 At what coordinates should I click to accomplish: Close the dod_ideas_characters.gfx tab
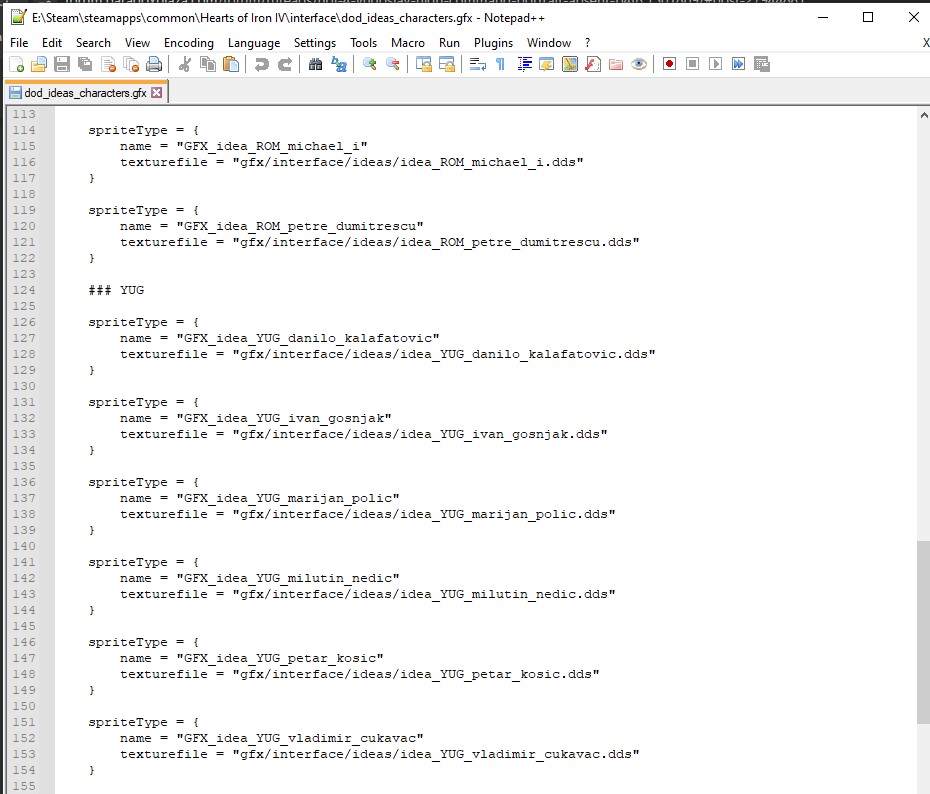coord(157,93)
